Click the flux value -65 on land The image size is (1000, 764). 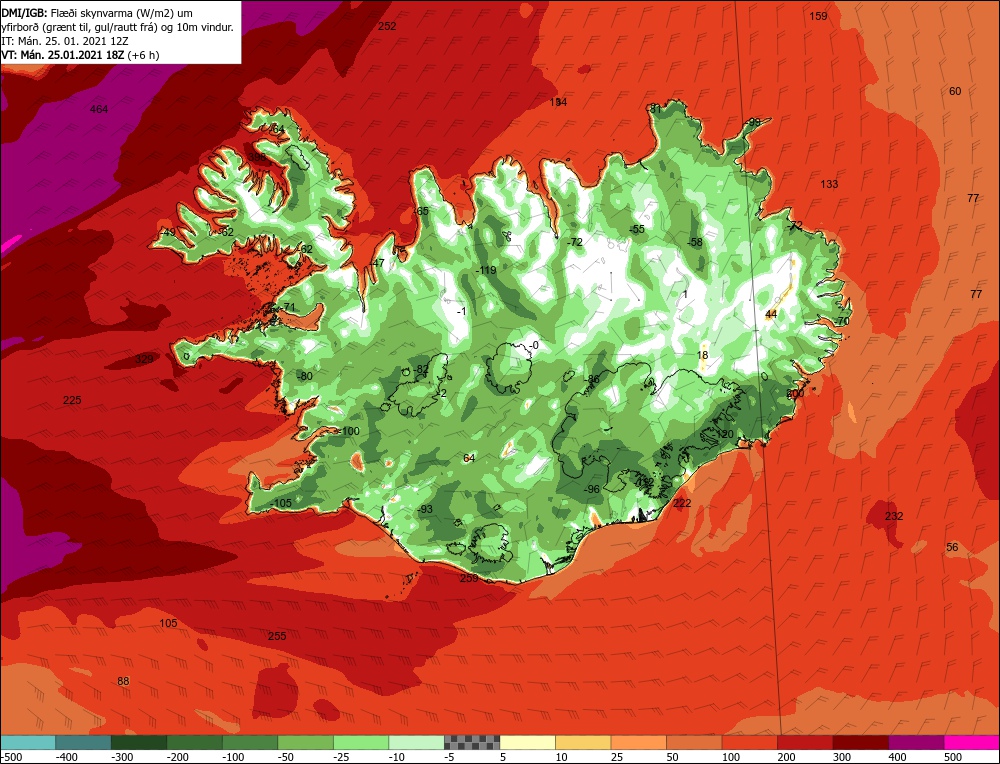click(x=421, y=211)
